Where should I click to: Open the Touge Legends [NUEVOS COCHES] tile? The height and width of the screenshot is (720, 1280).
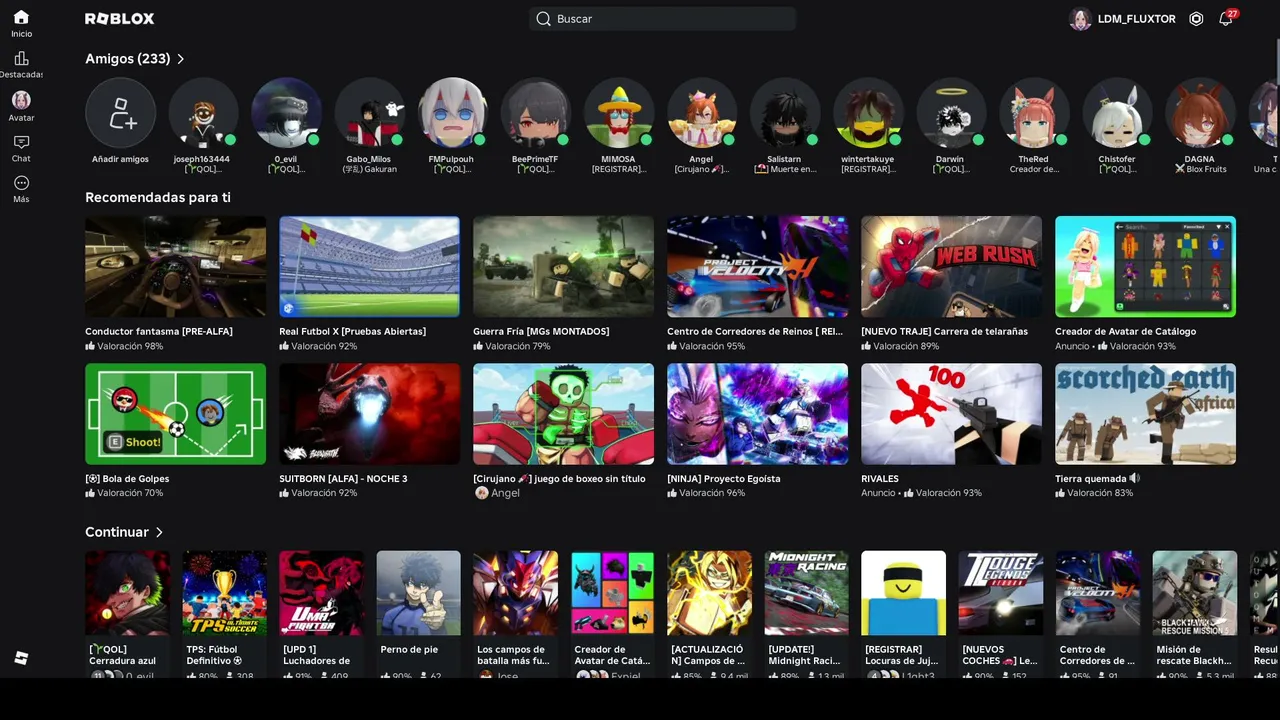point(1000,614)
